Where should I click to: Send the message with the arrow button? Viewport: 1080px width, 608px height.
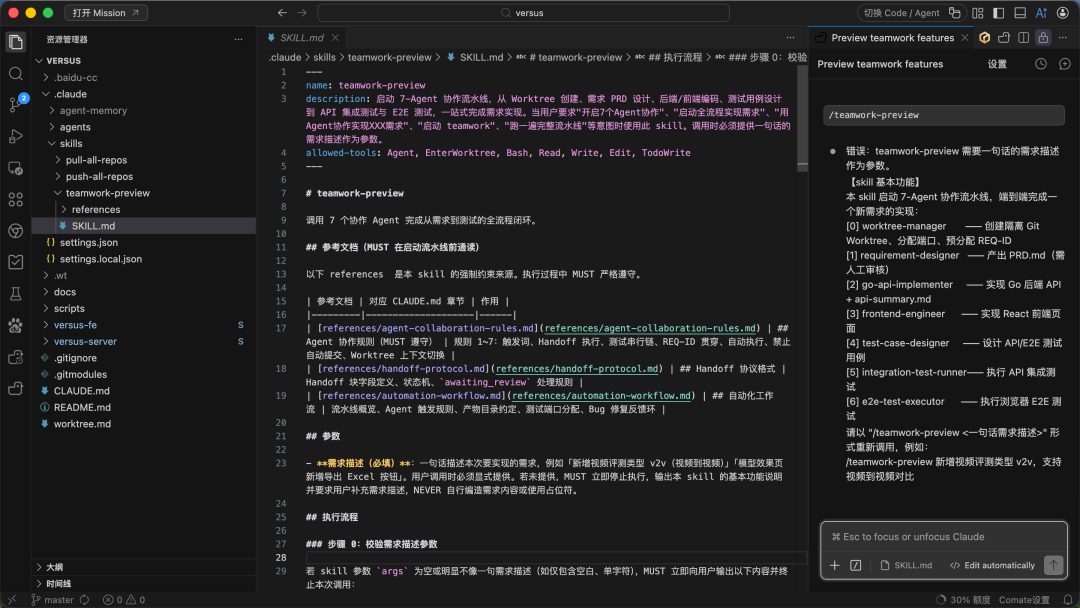pyautogui.click(x=1053, y=565)
